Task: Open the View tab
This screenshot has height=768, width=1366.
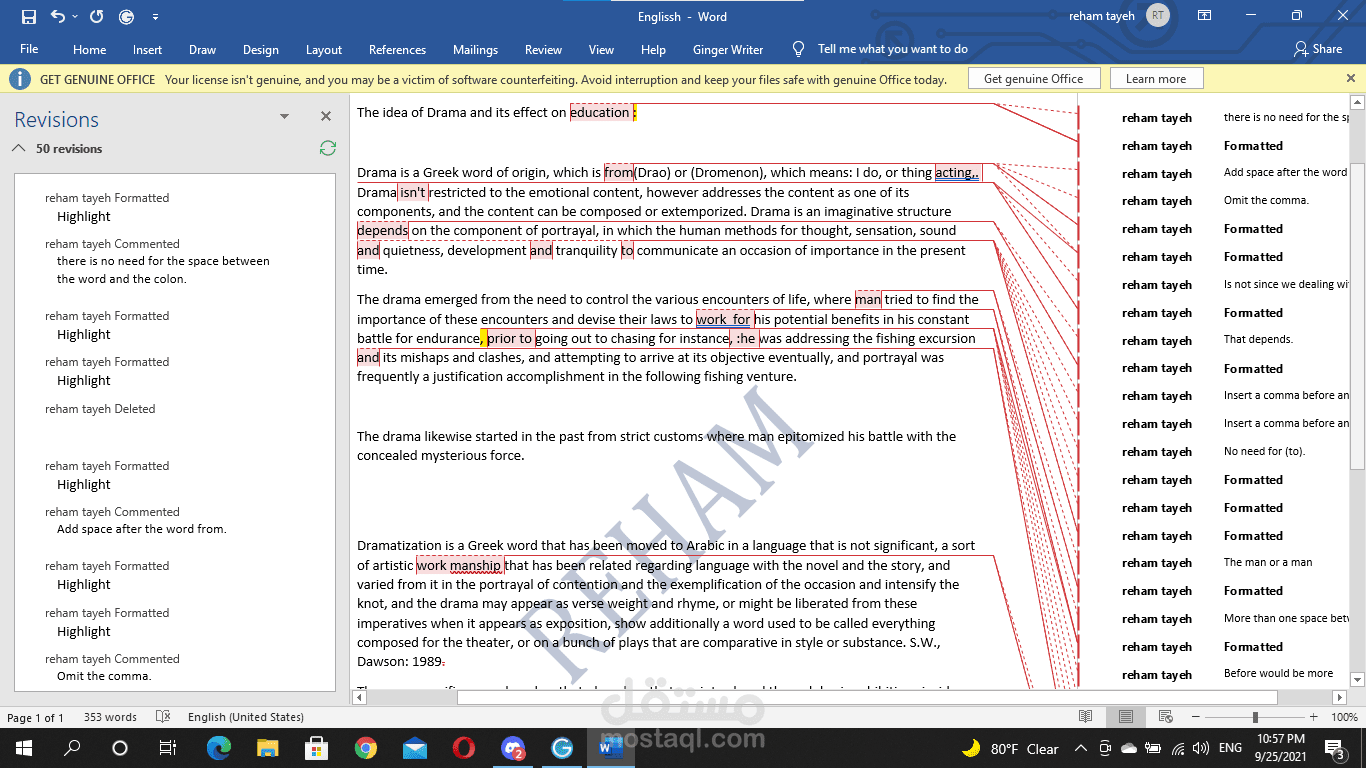Action: pos(602,49)
